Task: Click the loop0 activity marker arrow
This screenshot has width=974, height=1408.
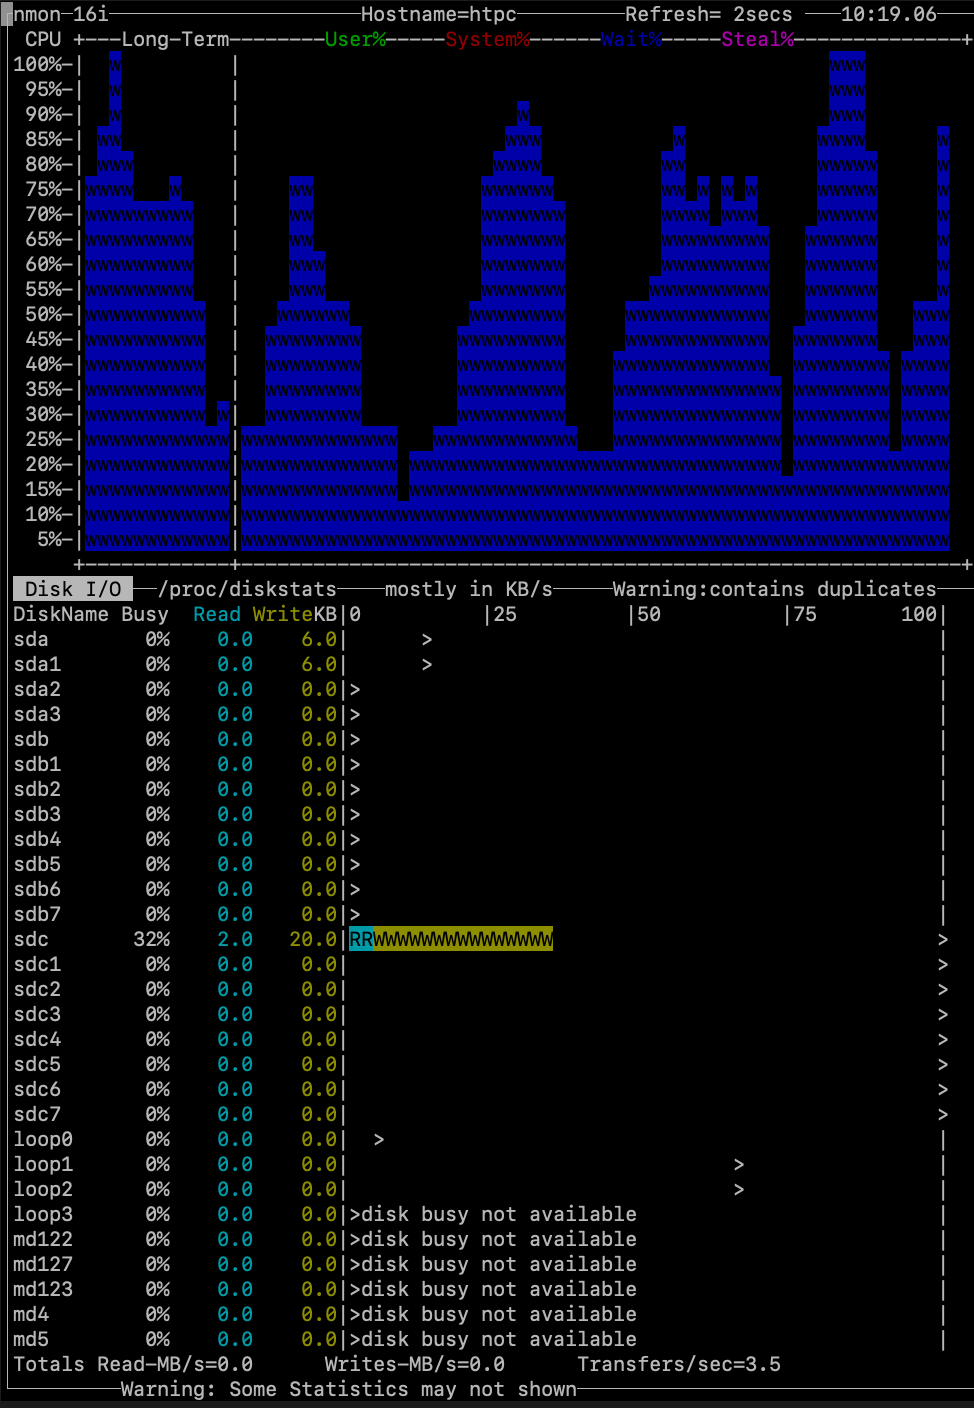Action: [x=379, y=1139]
